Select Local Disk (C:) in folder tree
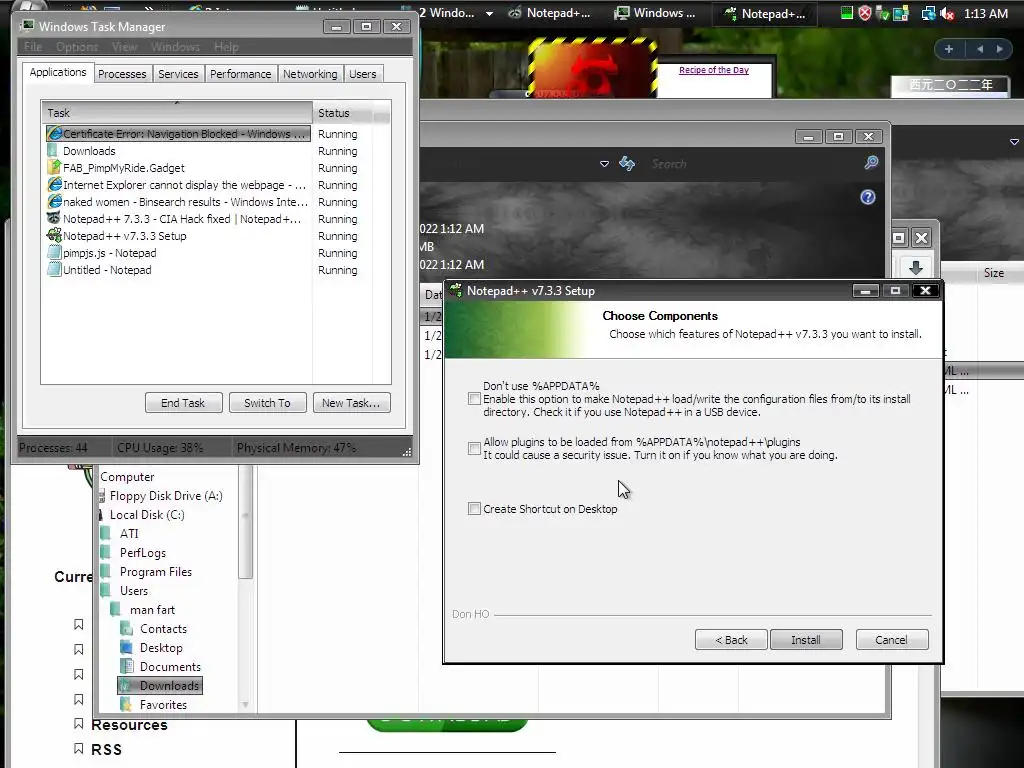This screenshot has height=768, width=1024. click(147, 515)
